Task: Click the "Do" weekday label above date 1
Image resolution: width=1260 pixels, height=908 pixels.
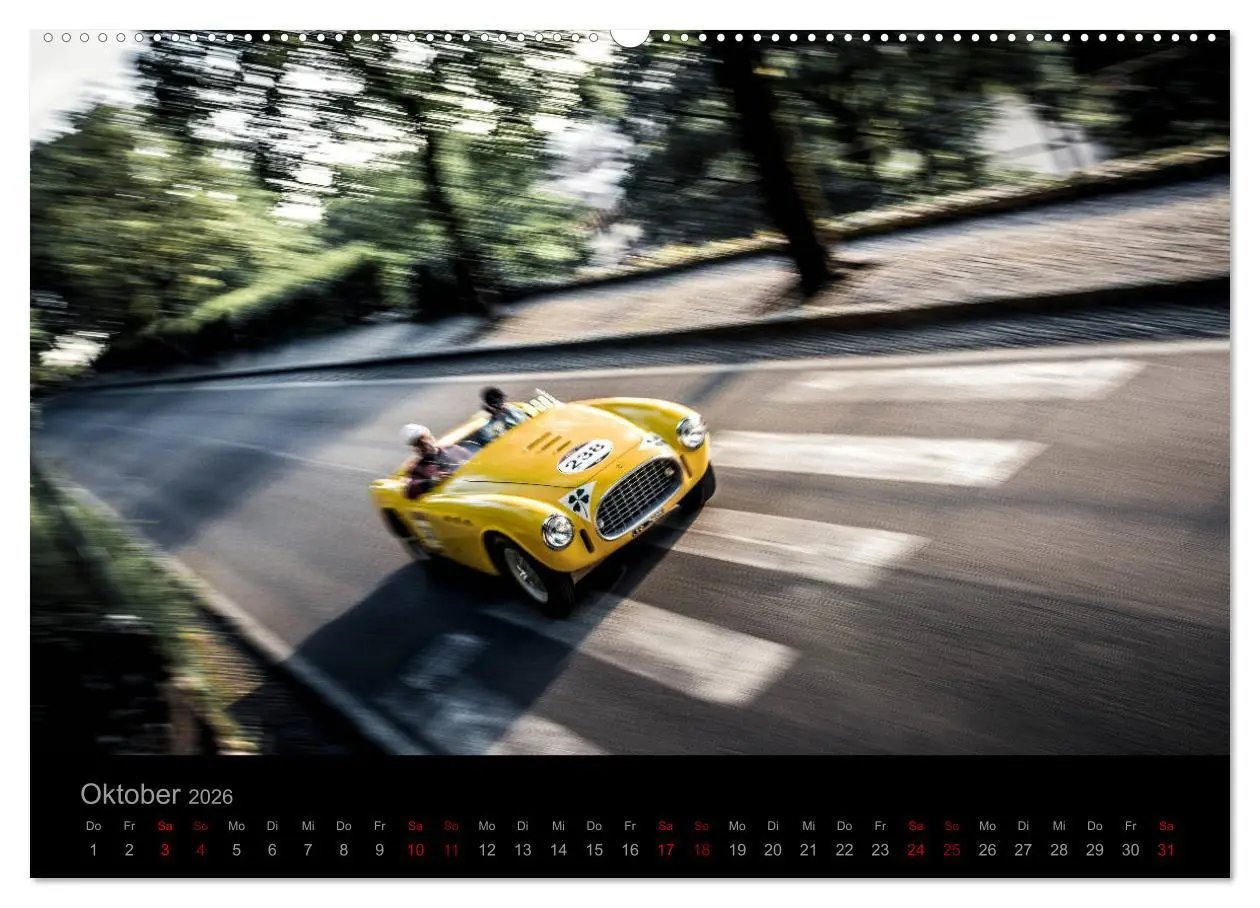Action: click(x=94, y=826)
